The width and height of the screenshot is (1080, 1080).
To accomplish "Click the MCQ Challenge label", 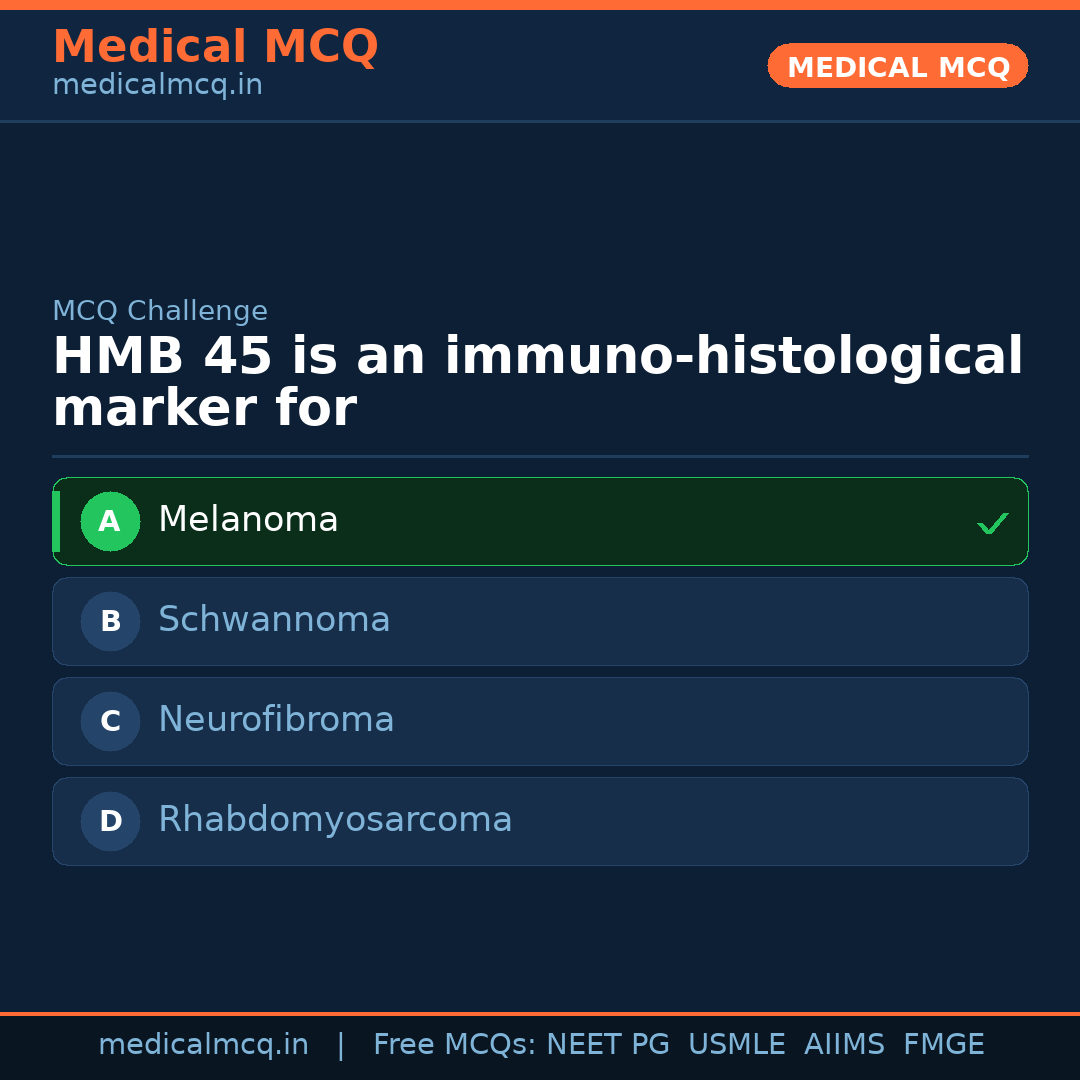I will point(160,311).
